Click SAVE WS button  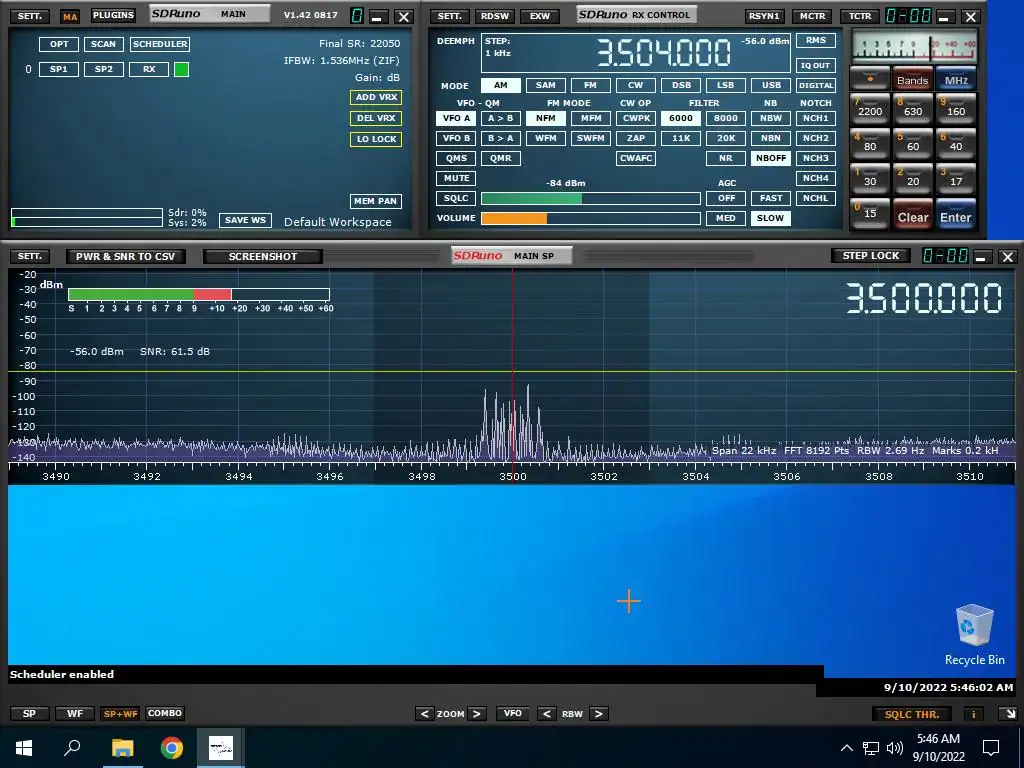pos(245,220)
